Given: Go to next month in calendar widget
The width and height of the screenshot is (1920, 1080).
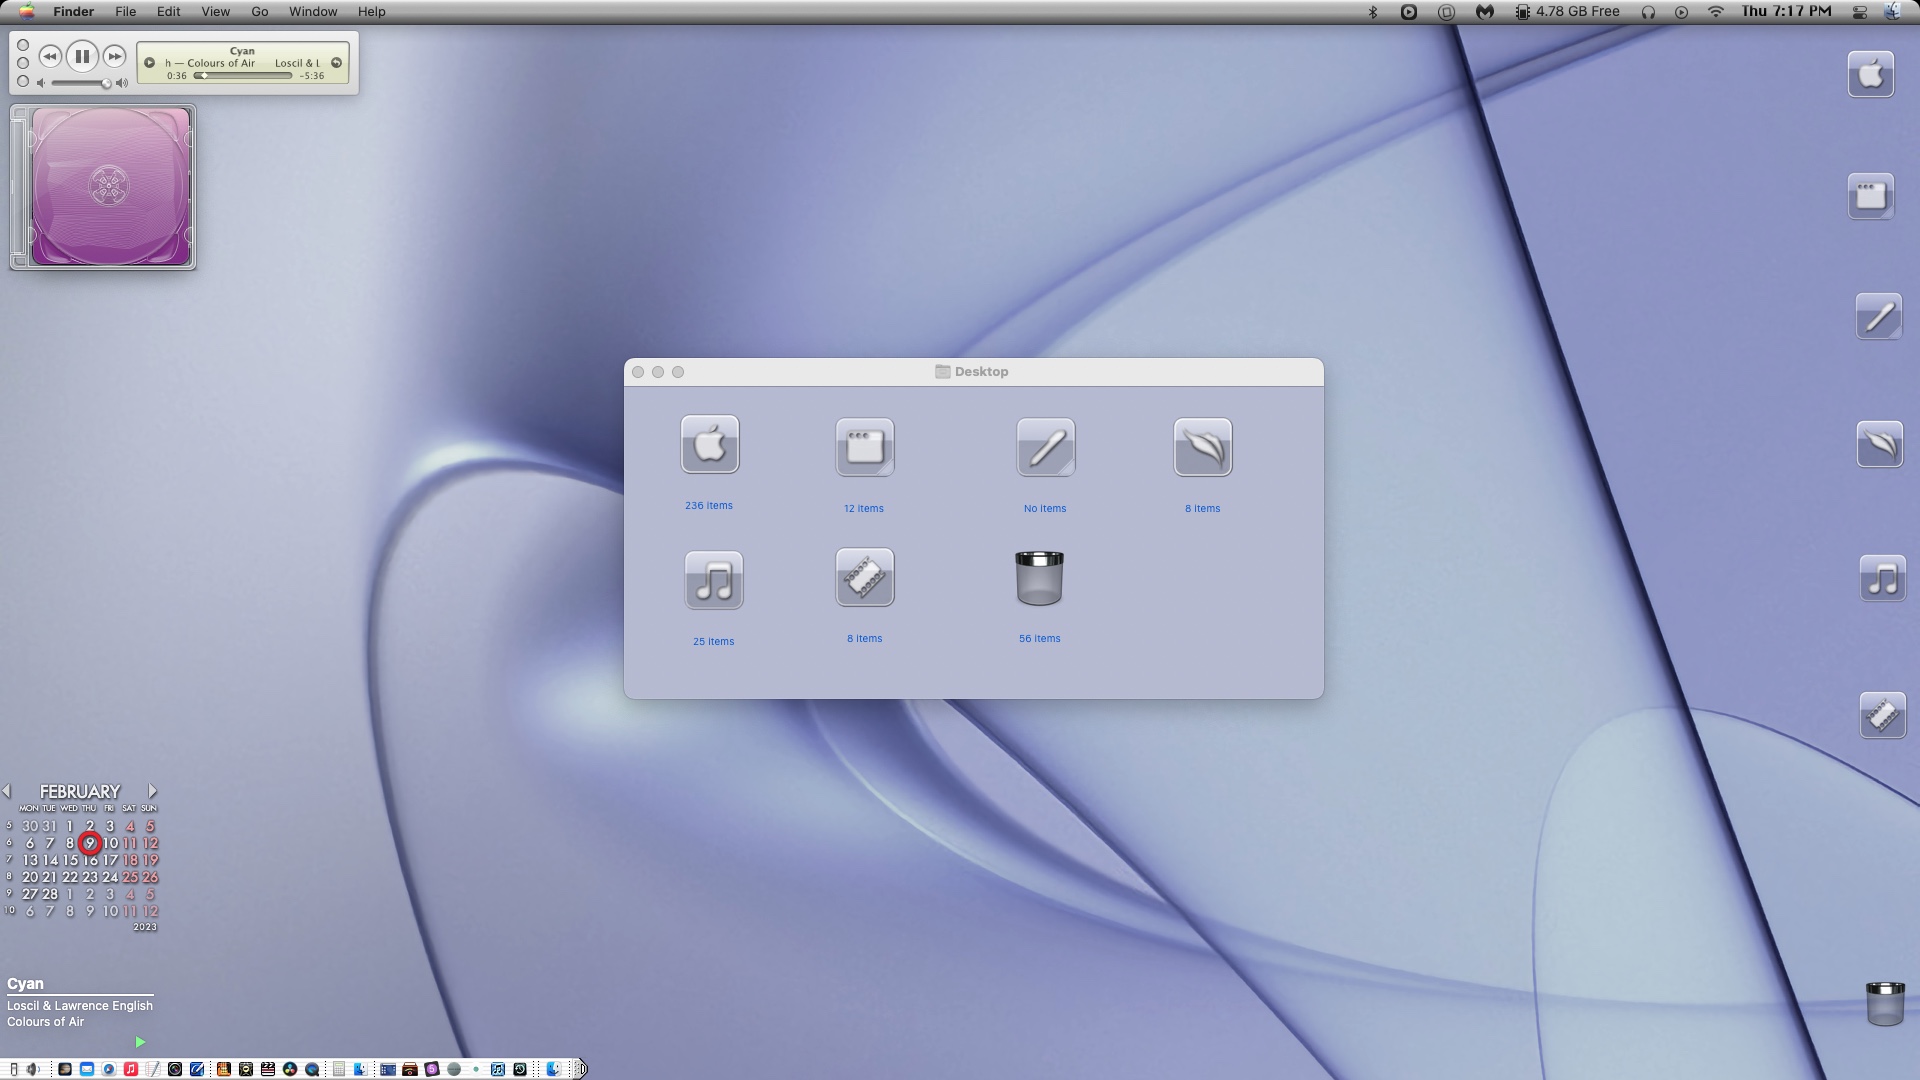Looking at the screenshot, I should pyautogui.click(x=152, y=791).
